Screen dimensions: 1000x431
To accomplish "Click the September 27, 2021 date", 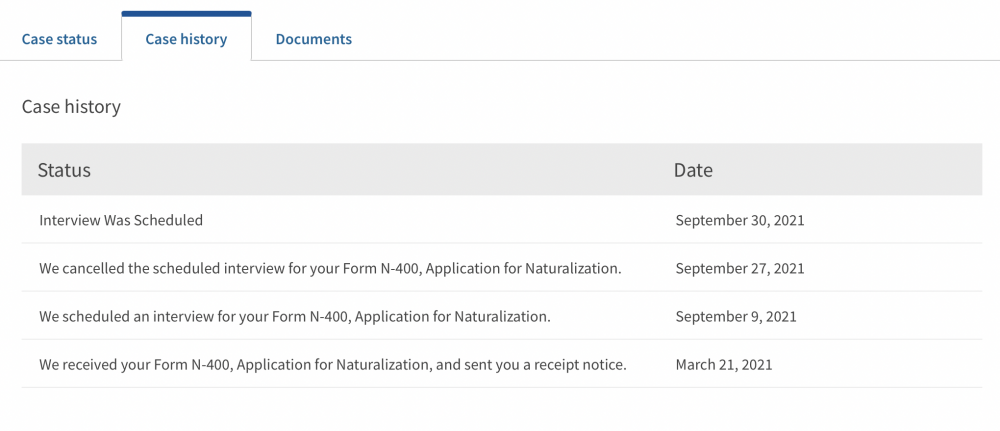I will click(740, 268).
